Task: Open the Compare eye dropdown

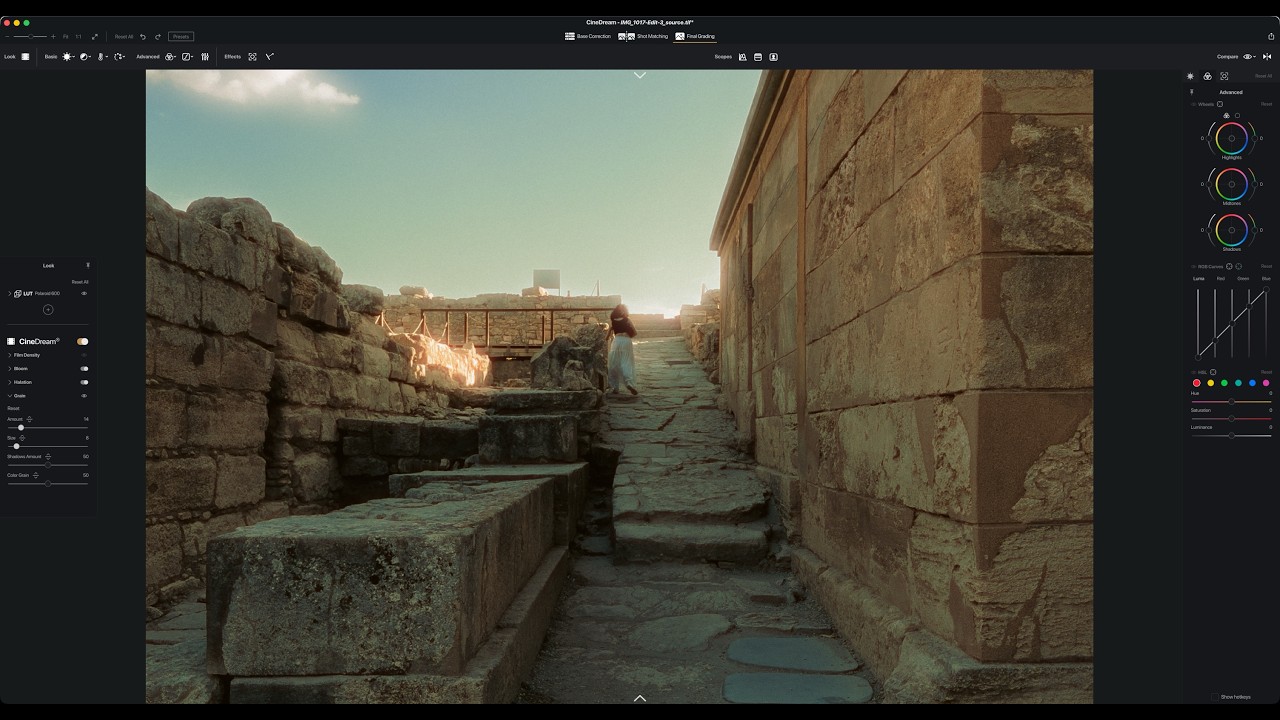Action: pyautogui.click(x=1250, y=57)
